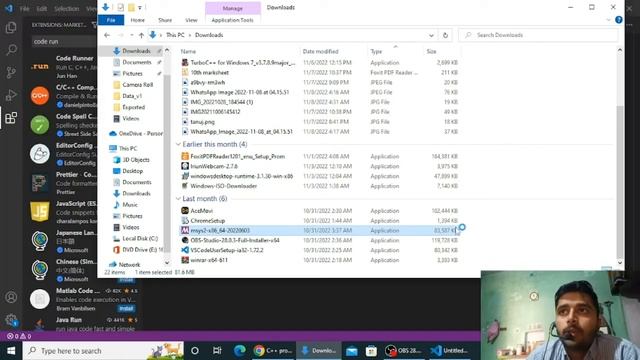
Task: Click the Explorer up-one-level arrow
Action: point(141,35)
